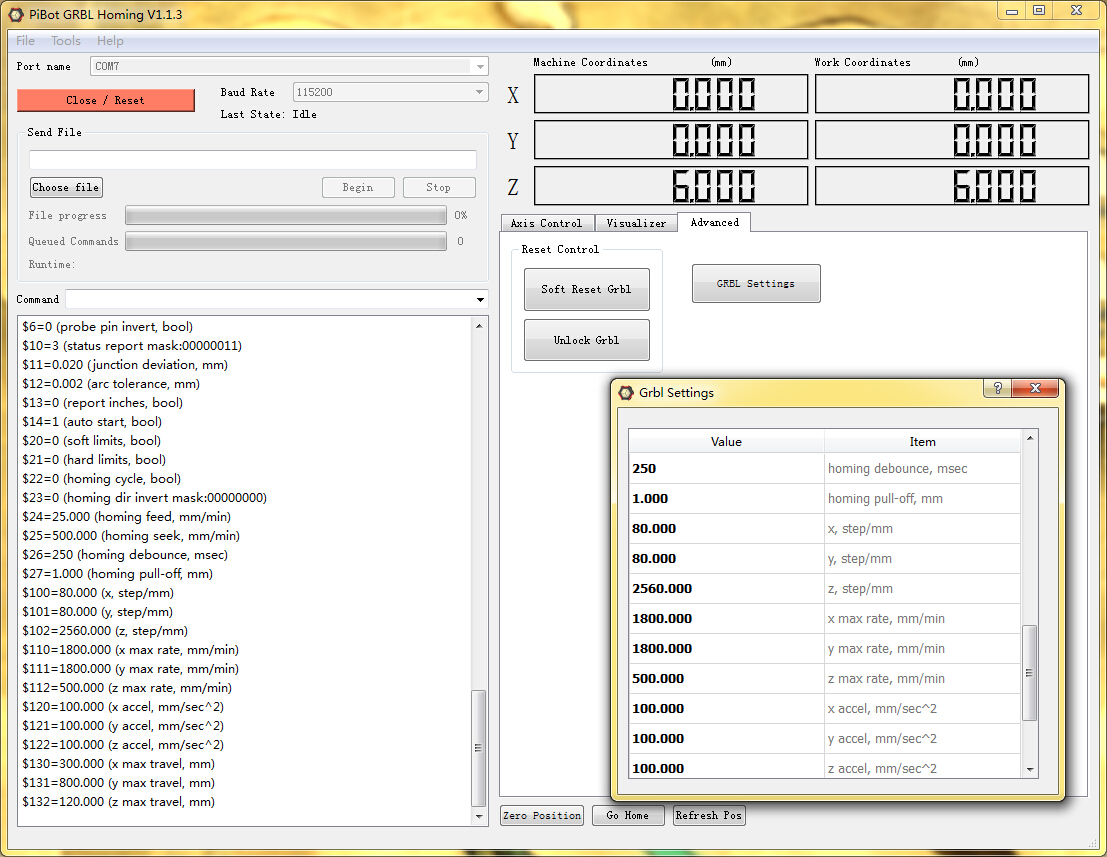The width and height of the screenshot is (1107, 857).
Task: Open the File menu
Action: tap(25, 40)
